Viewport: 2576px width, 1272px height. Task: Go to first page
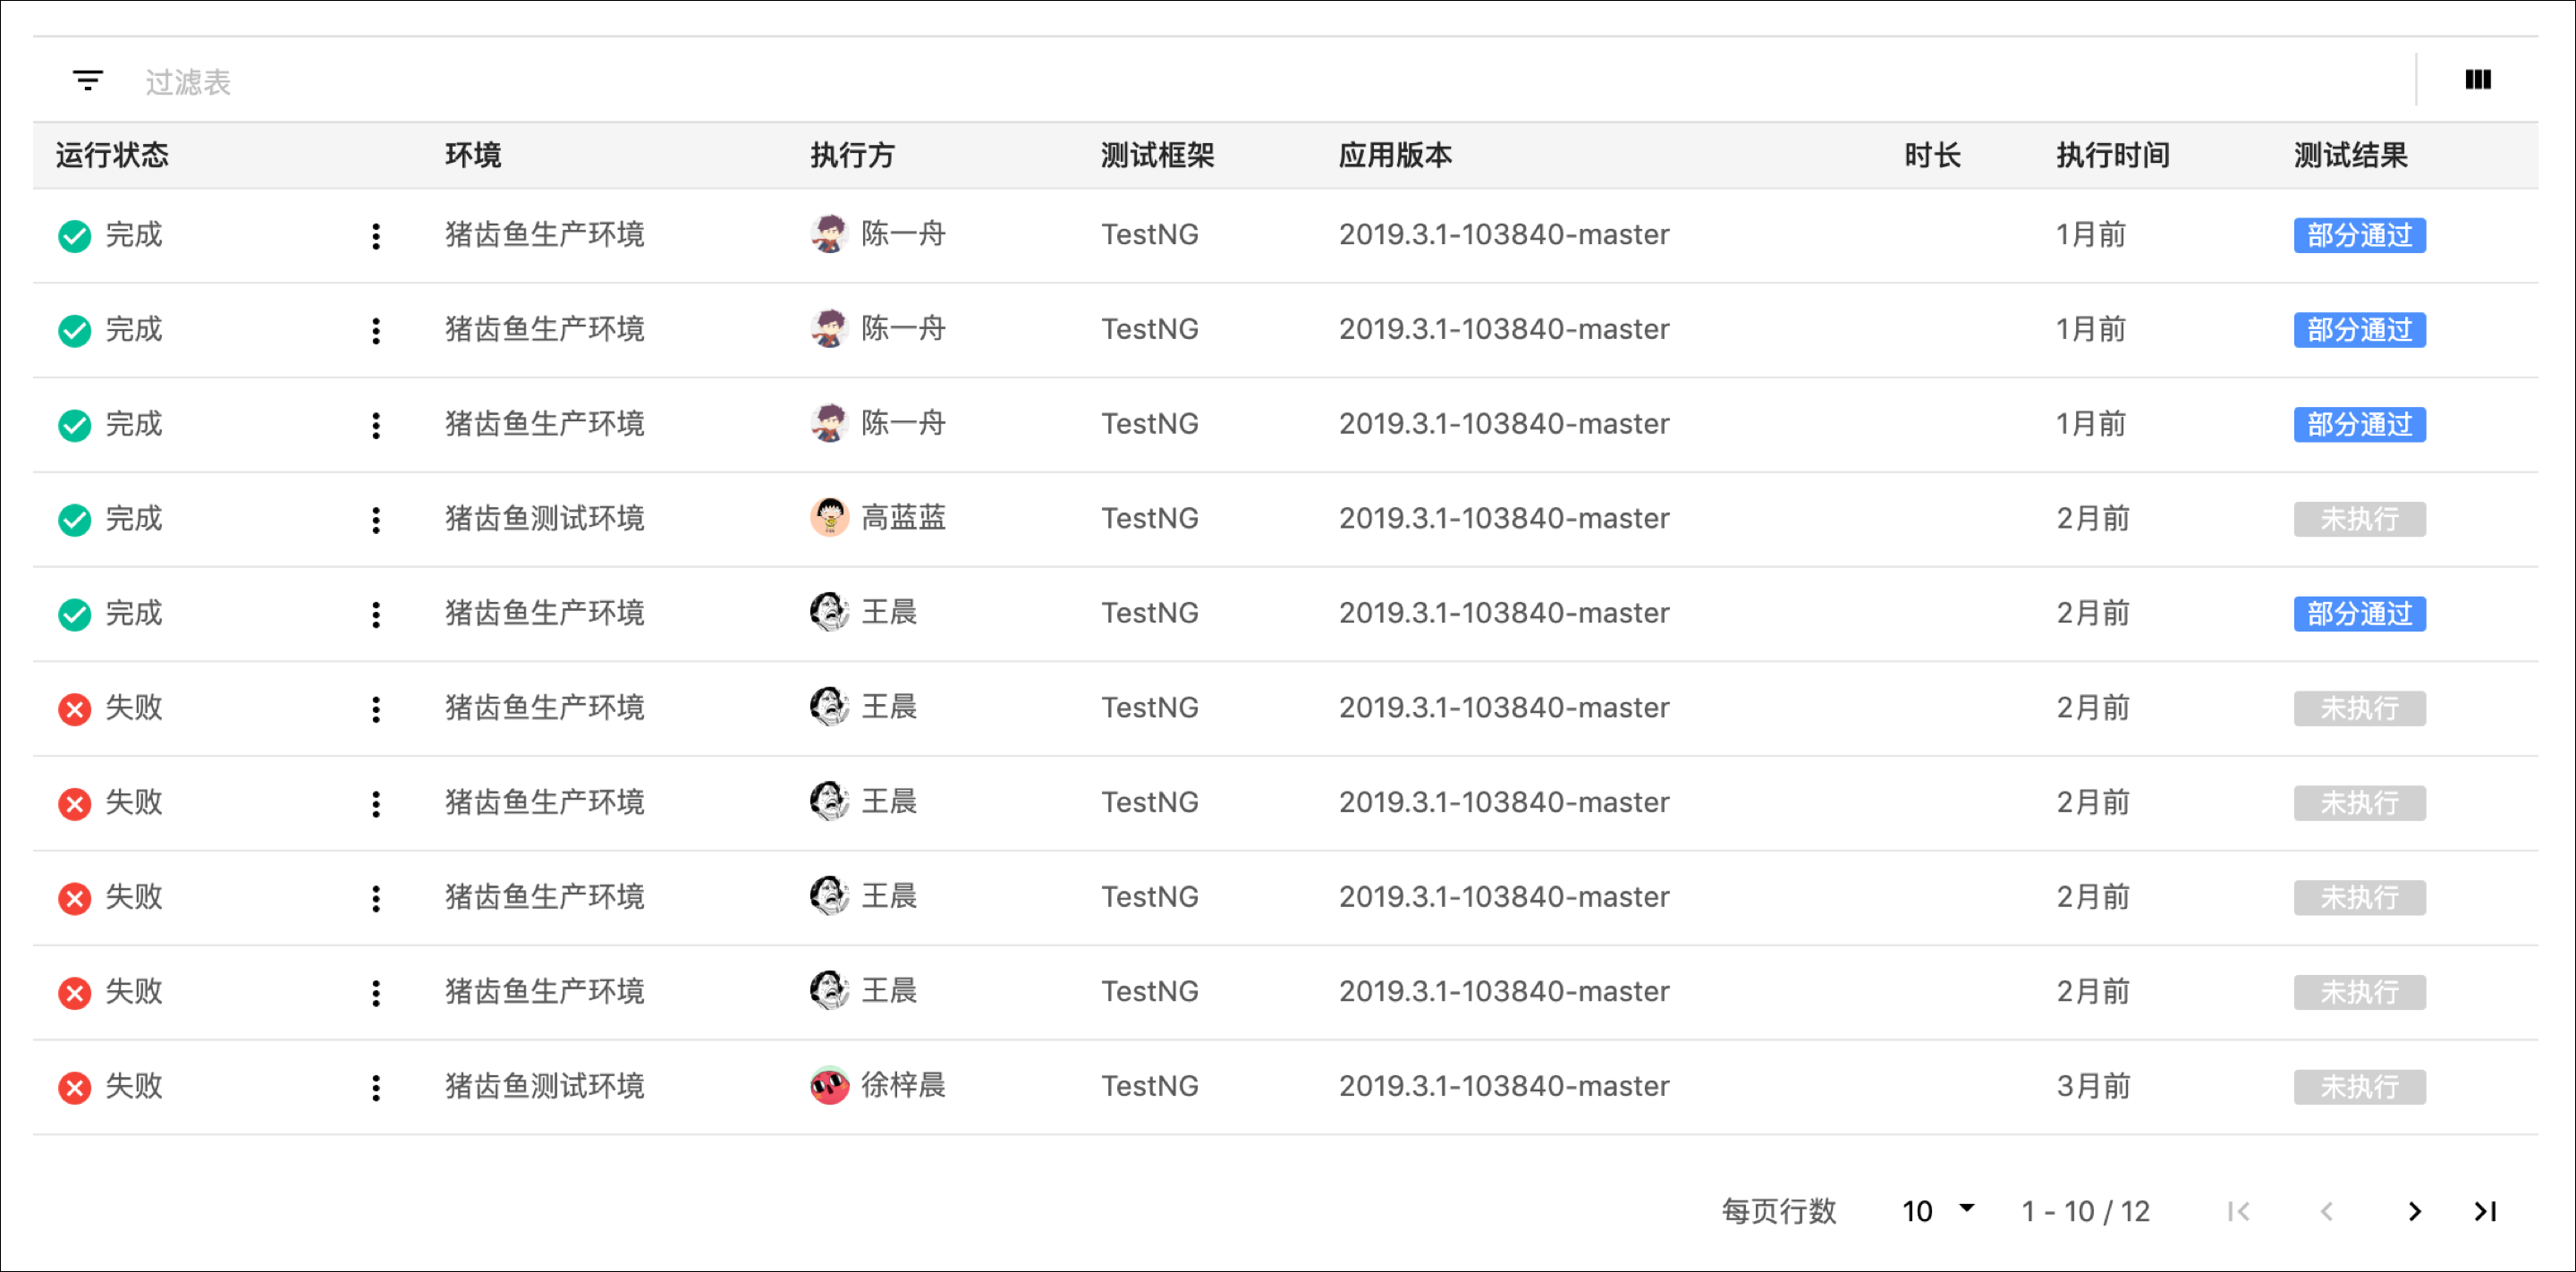pos(2238,1211)
